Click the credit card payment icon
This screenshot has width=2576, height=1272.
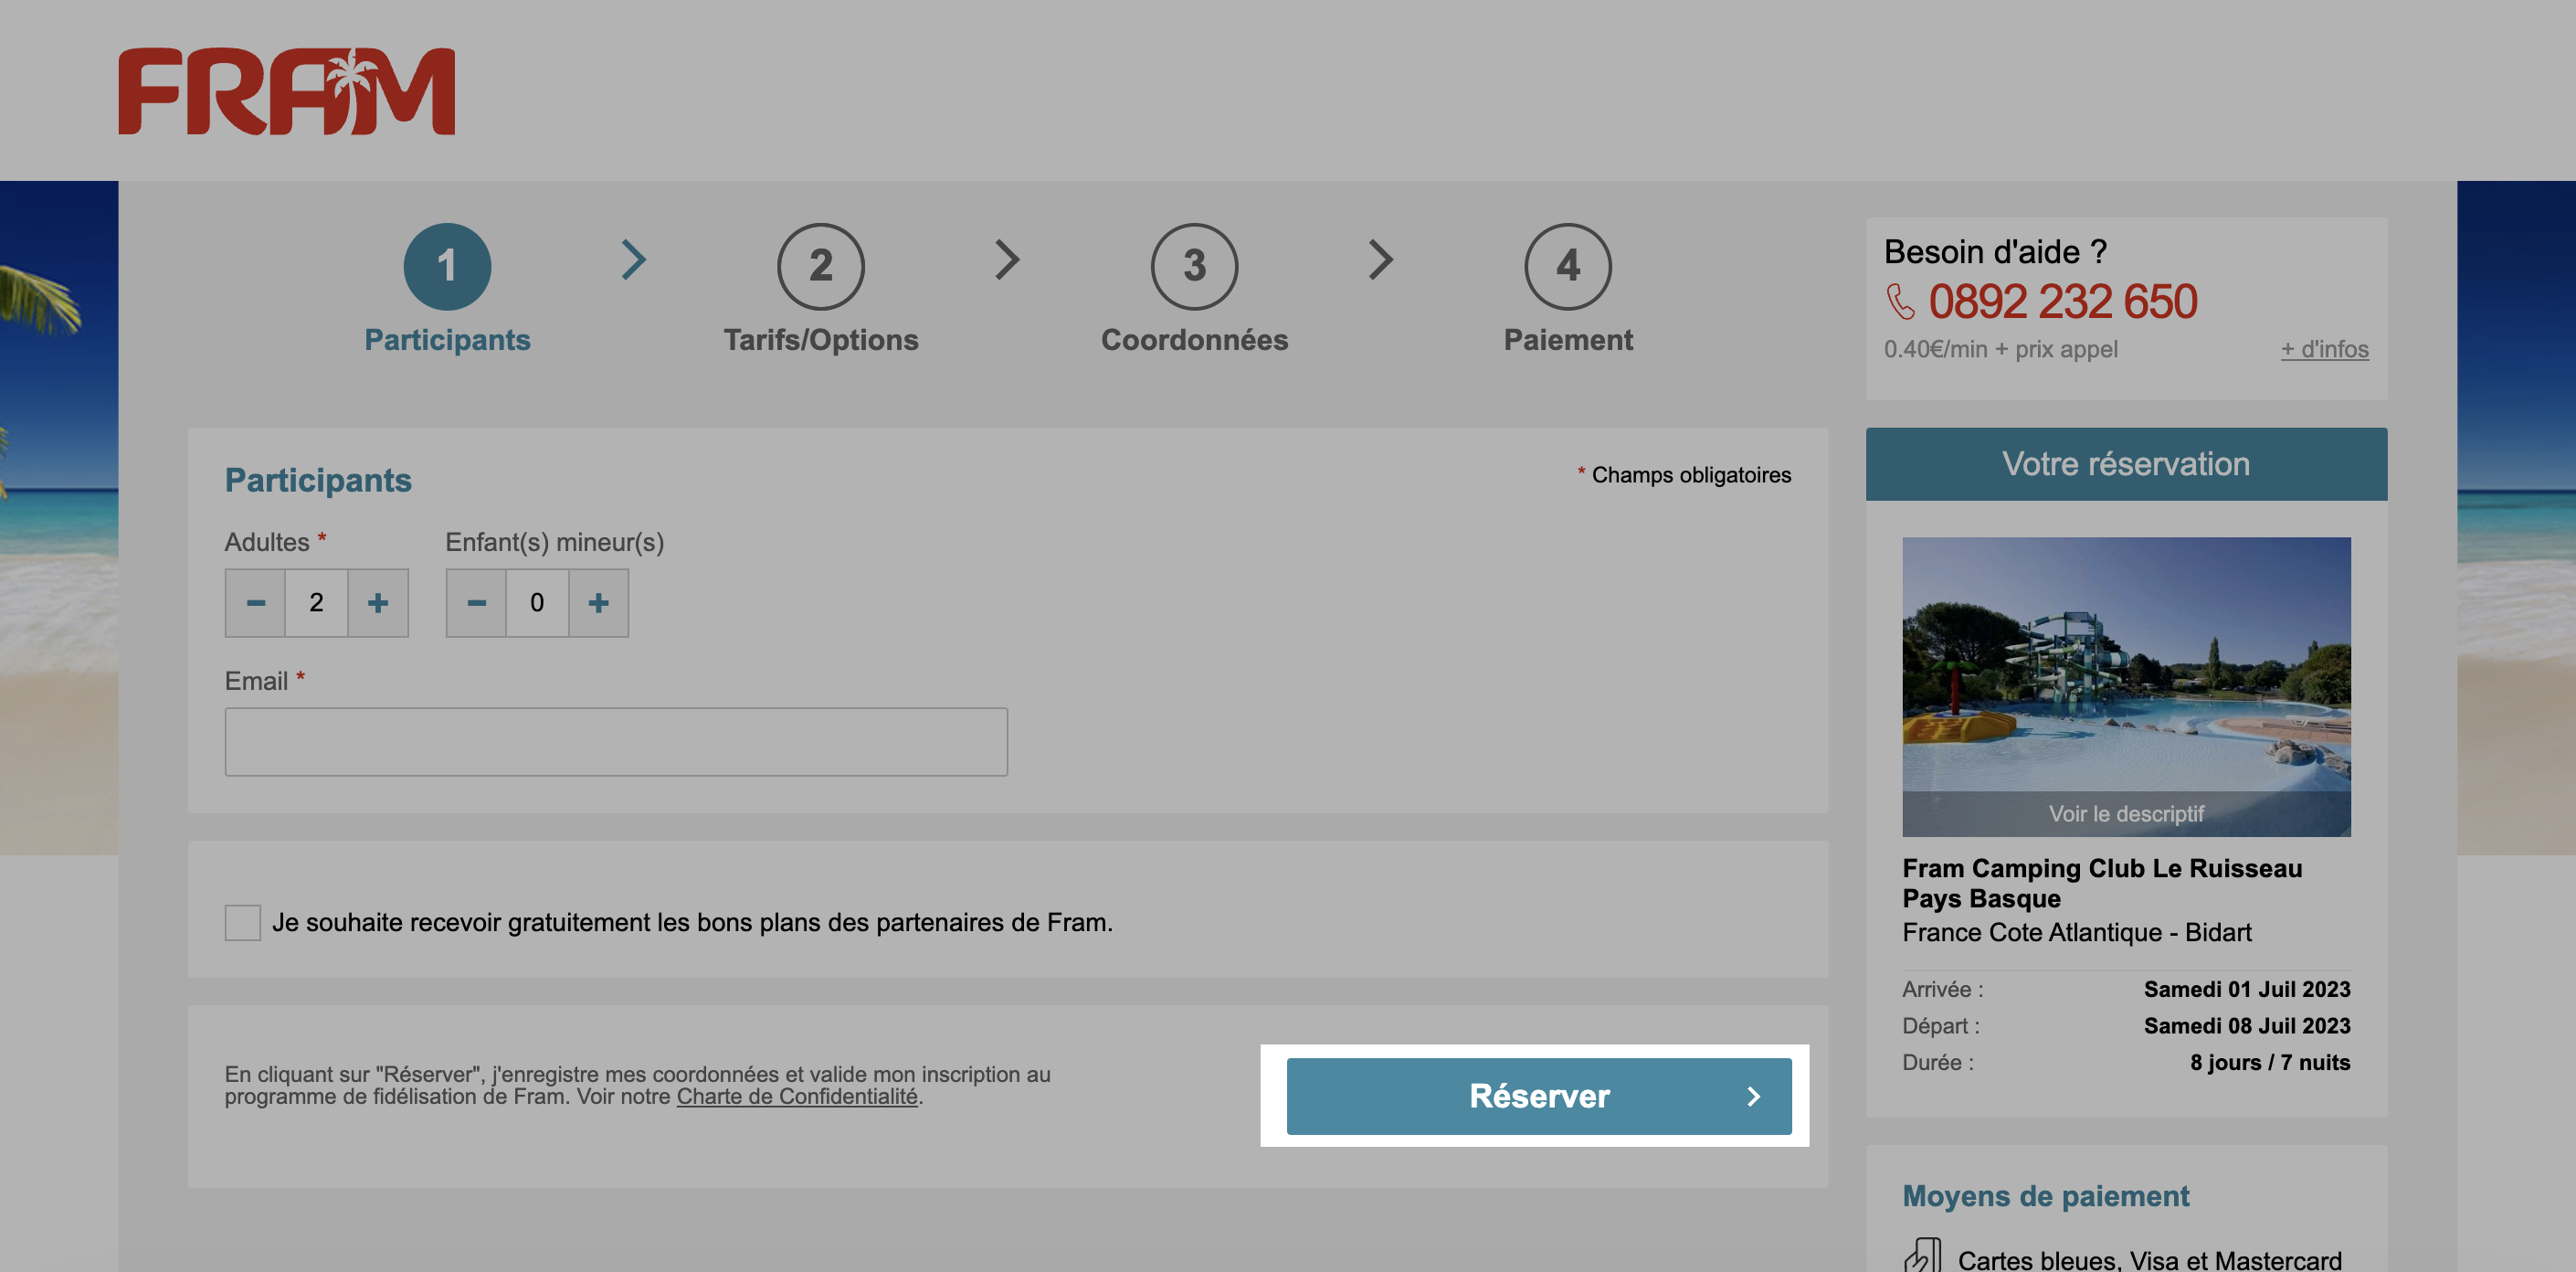click(1922, 1256)
